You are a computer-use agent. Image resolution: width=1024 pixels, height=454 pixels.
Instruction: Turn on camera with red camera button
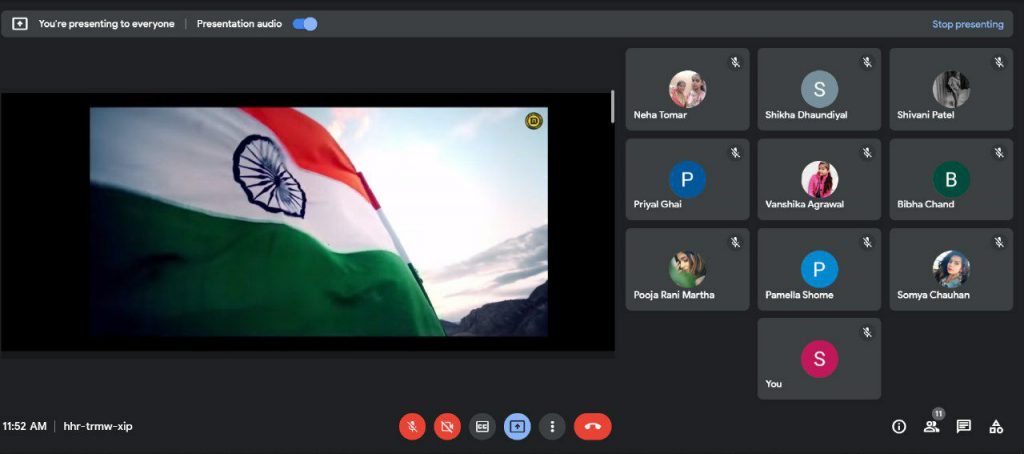point(447,427)
